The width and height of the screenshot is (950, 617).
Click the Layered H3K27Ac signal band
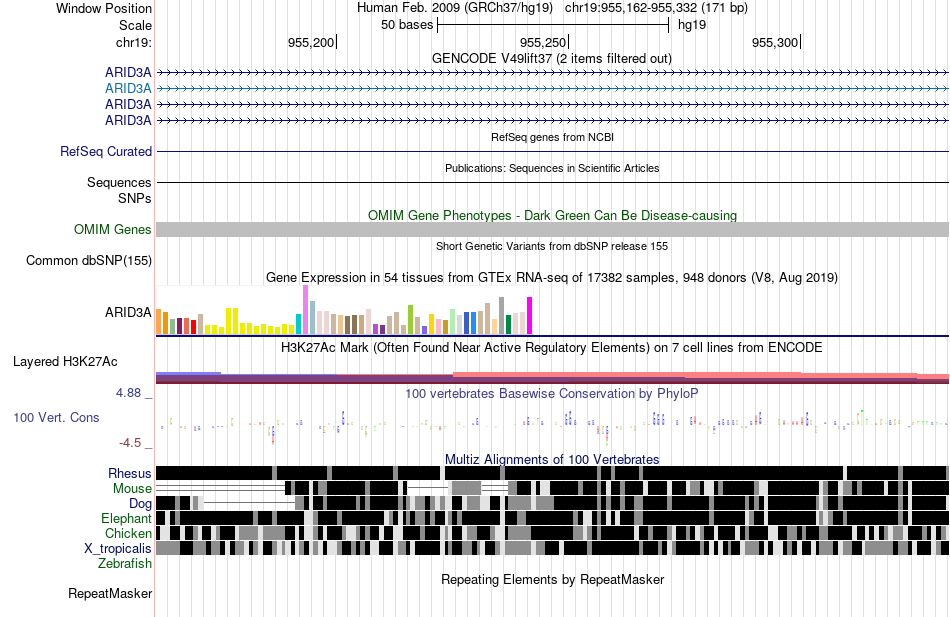553,378
